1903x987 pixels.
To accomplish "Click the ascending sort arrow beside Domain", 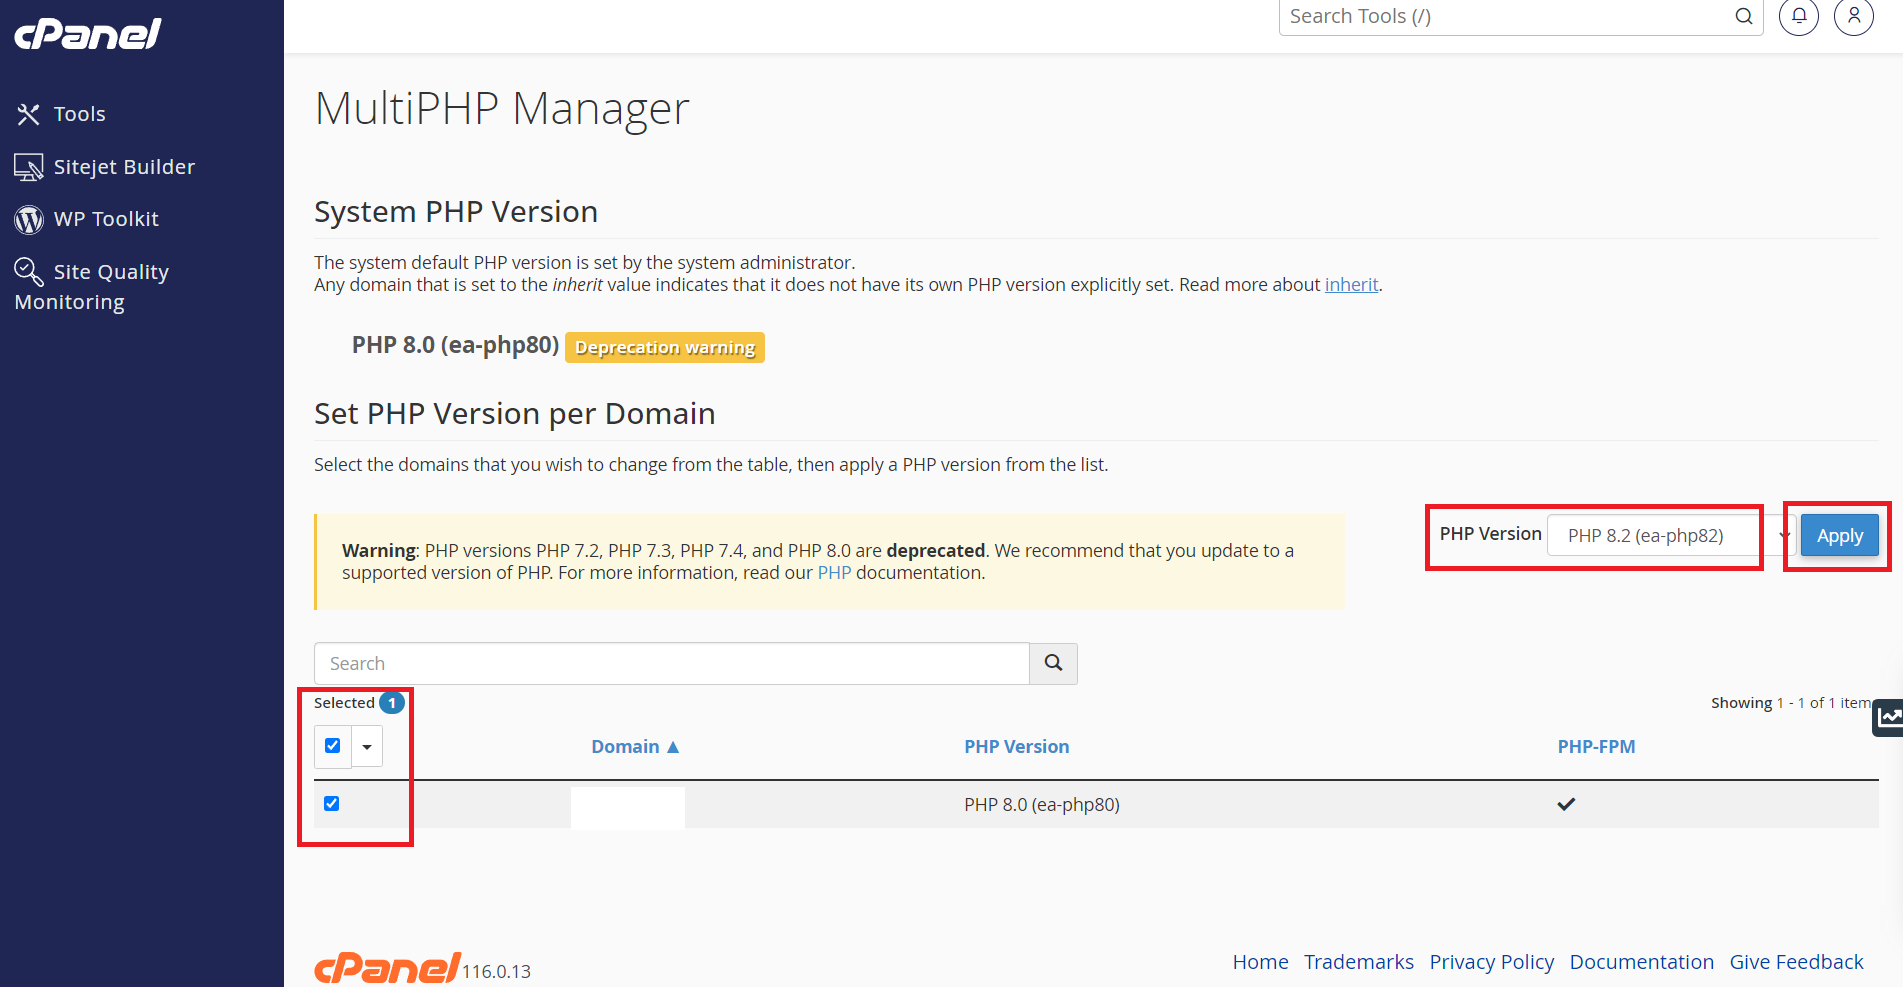I will point(673,747).
